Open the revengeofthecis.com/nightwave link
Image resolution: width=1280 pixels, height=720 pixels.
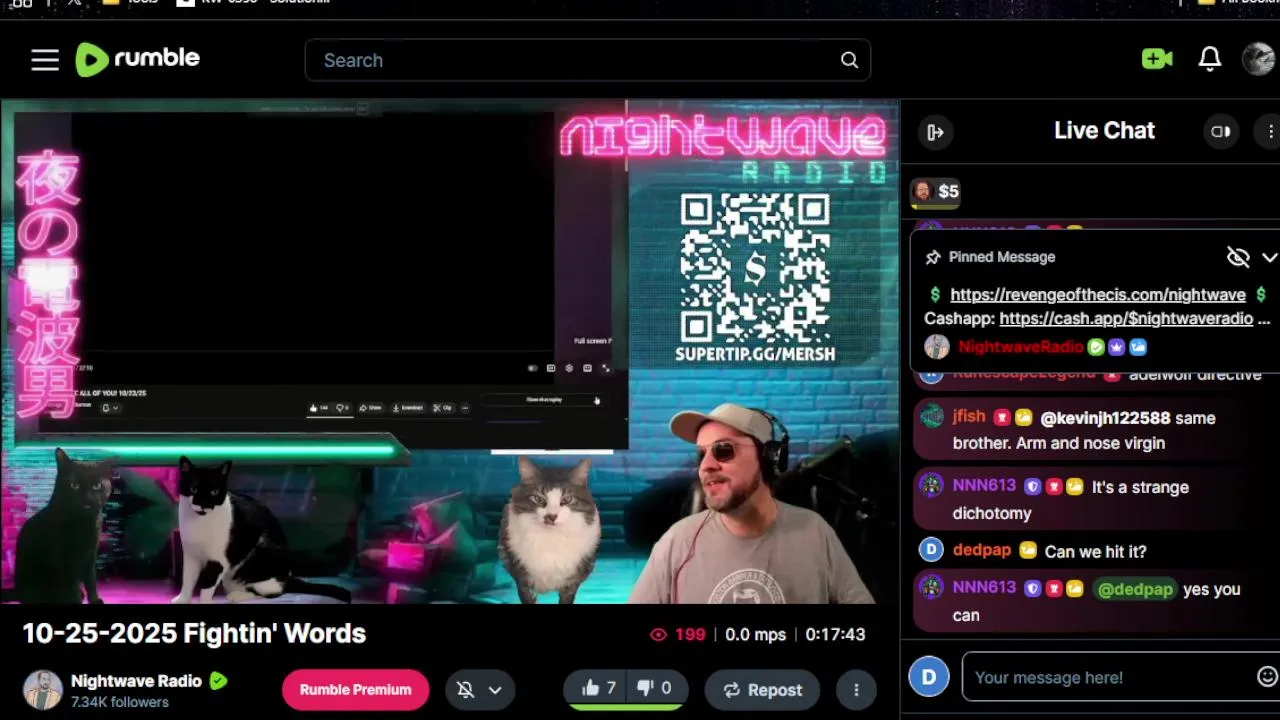(1098, 294)
